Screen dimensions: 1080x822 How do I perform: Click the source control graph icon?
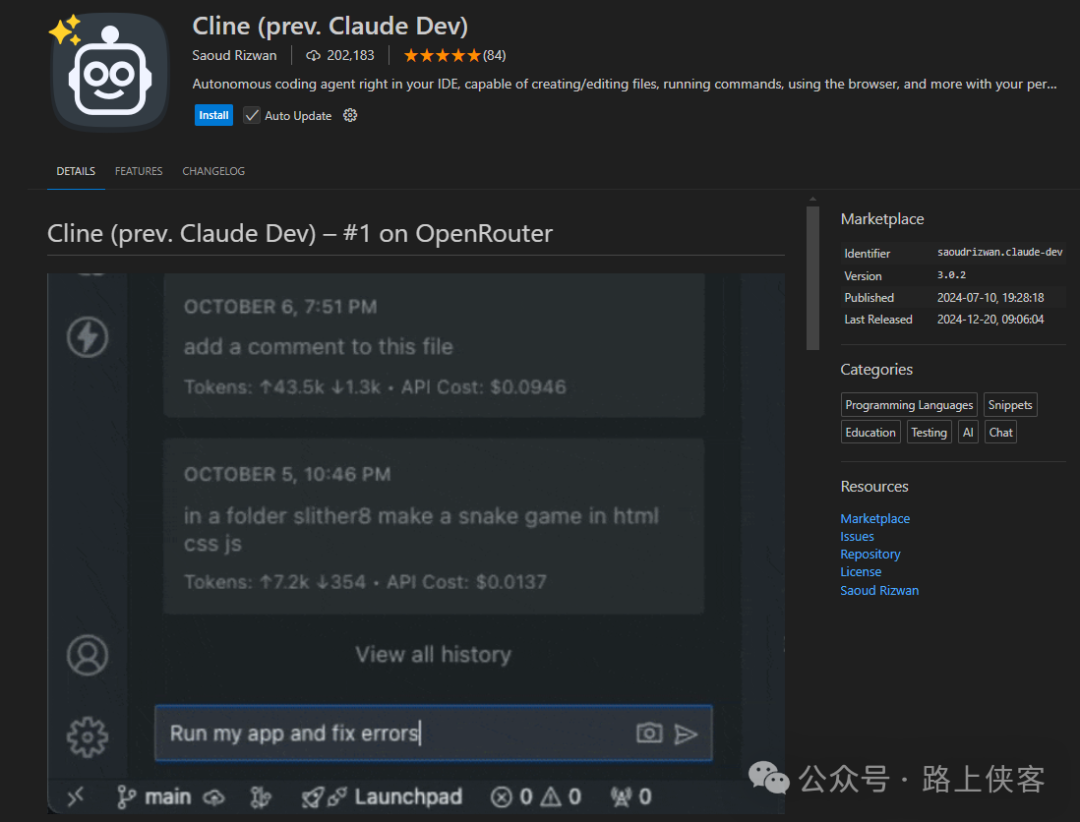pos(260,797)
